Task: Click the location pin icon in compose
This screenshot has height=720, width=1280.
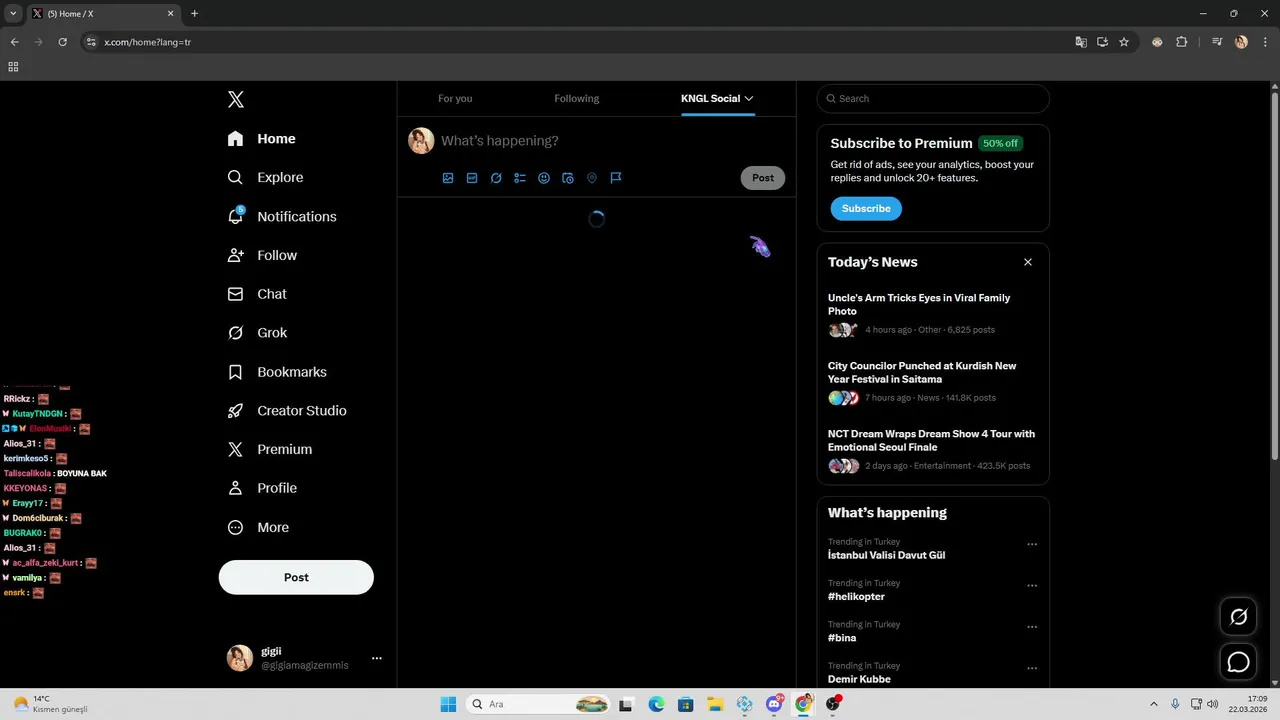Action: pyautogui.click(x=592, y=178)
